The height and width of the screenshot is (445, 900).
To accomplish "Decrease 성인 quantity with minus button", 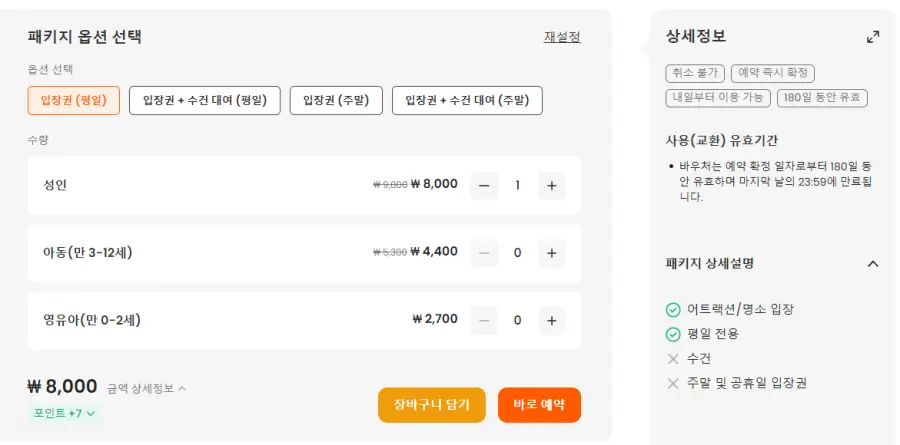I will [x=484, y=185].
